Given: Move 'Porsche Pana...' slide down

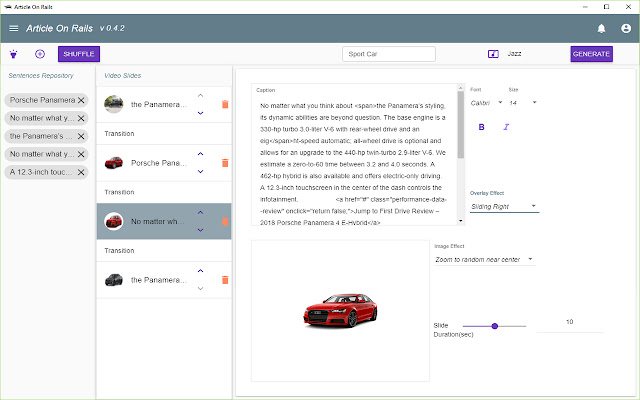Looking at the screenshot, I should click(x=200, y=171).
